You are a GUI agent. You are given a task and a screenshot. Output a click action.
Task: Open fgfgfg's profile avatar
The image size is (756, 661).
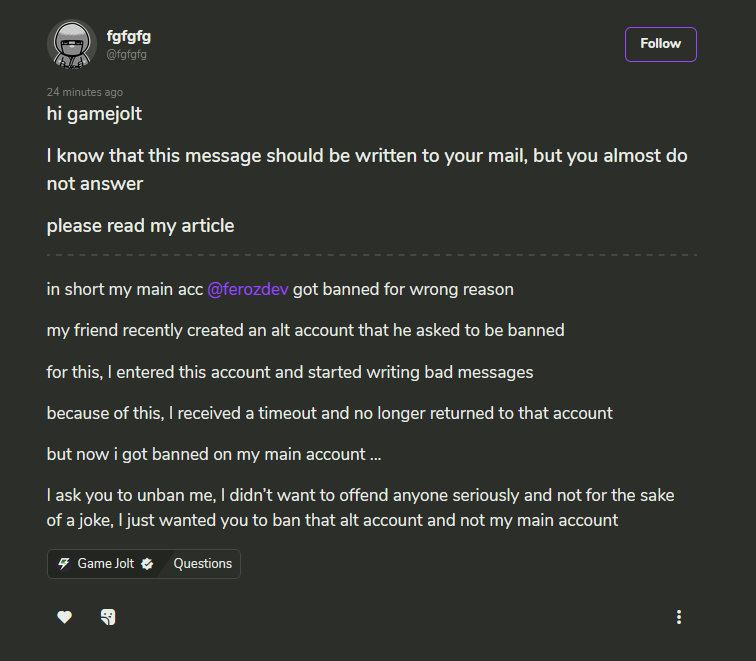[x=72, y=44]
